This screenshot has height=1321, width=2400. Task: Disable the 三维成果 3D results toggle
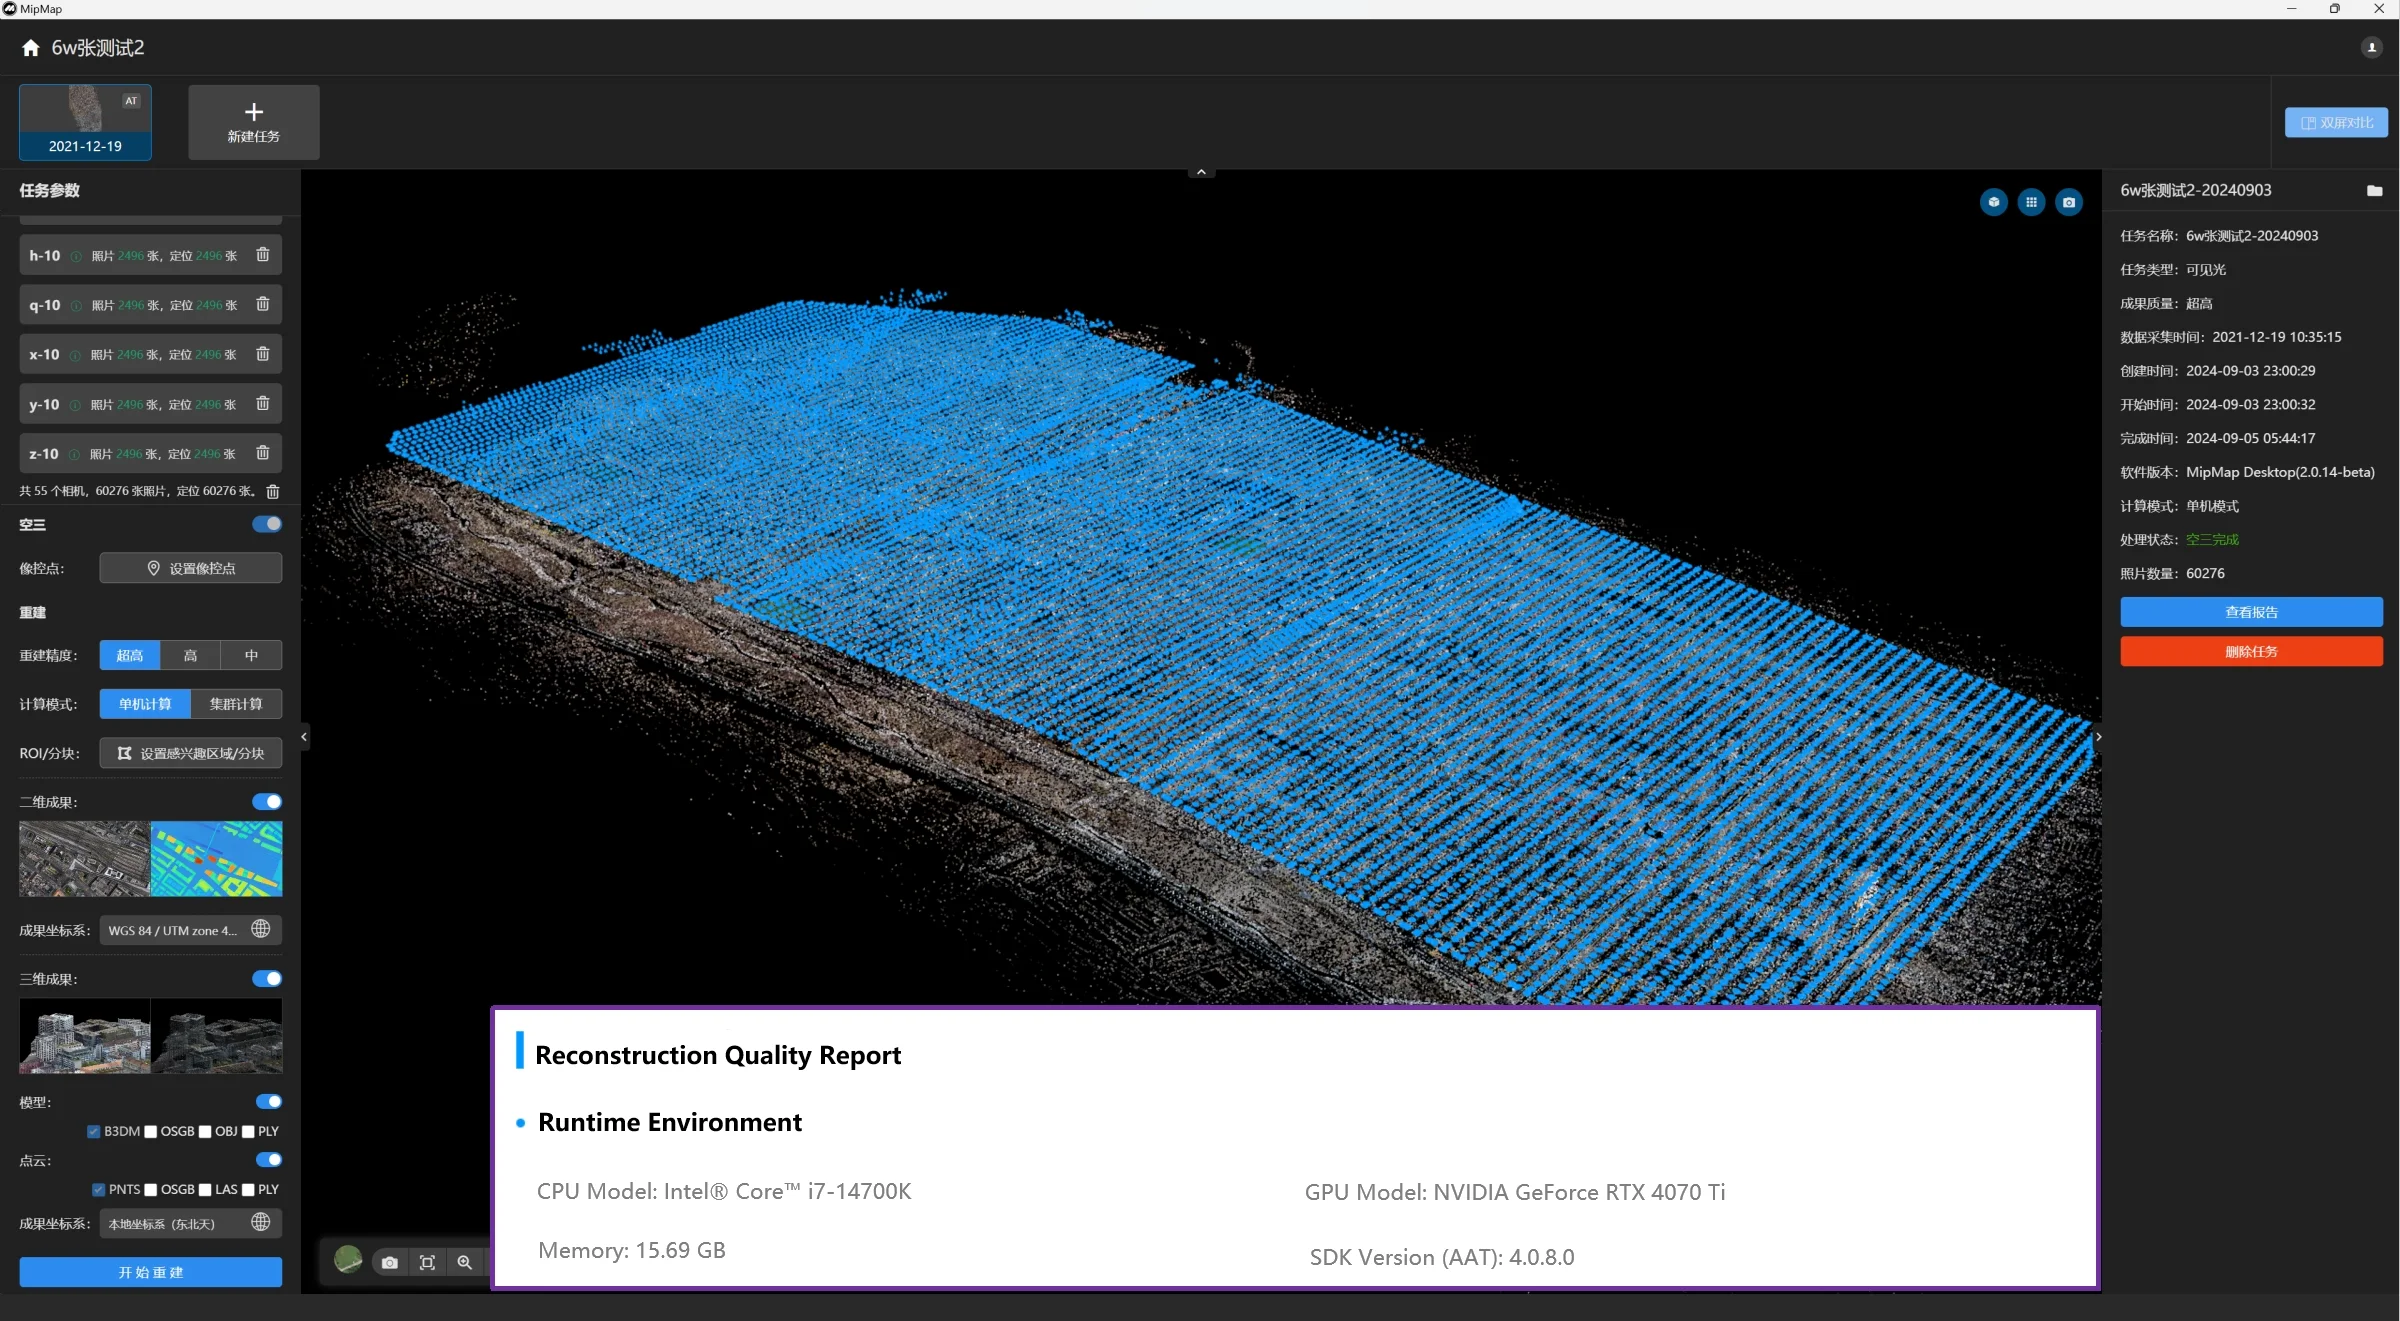point(266,978)
